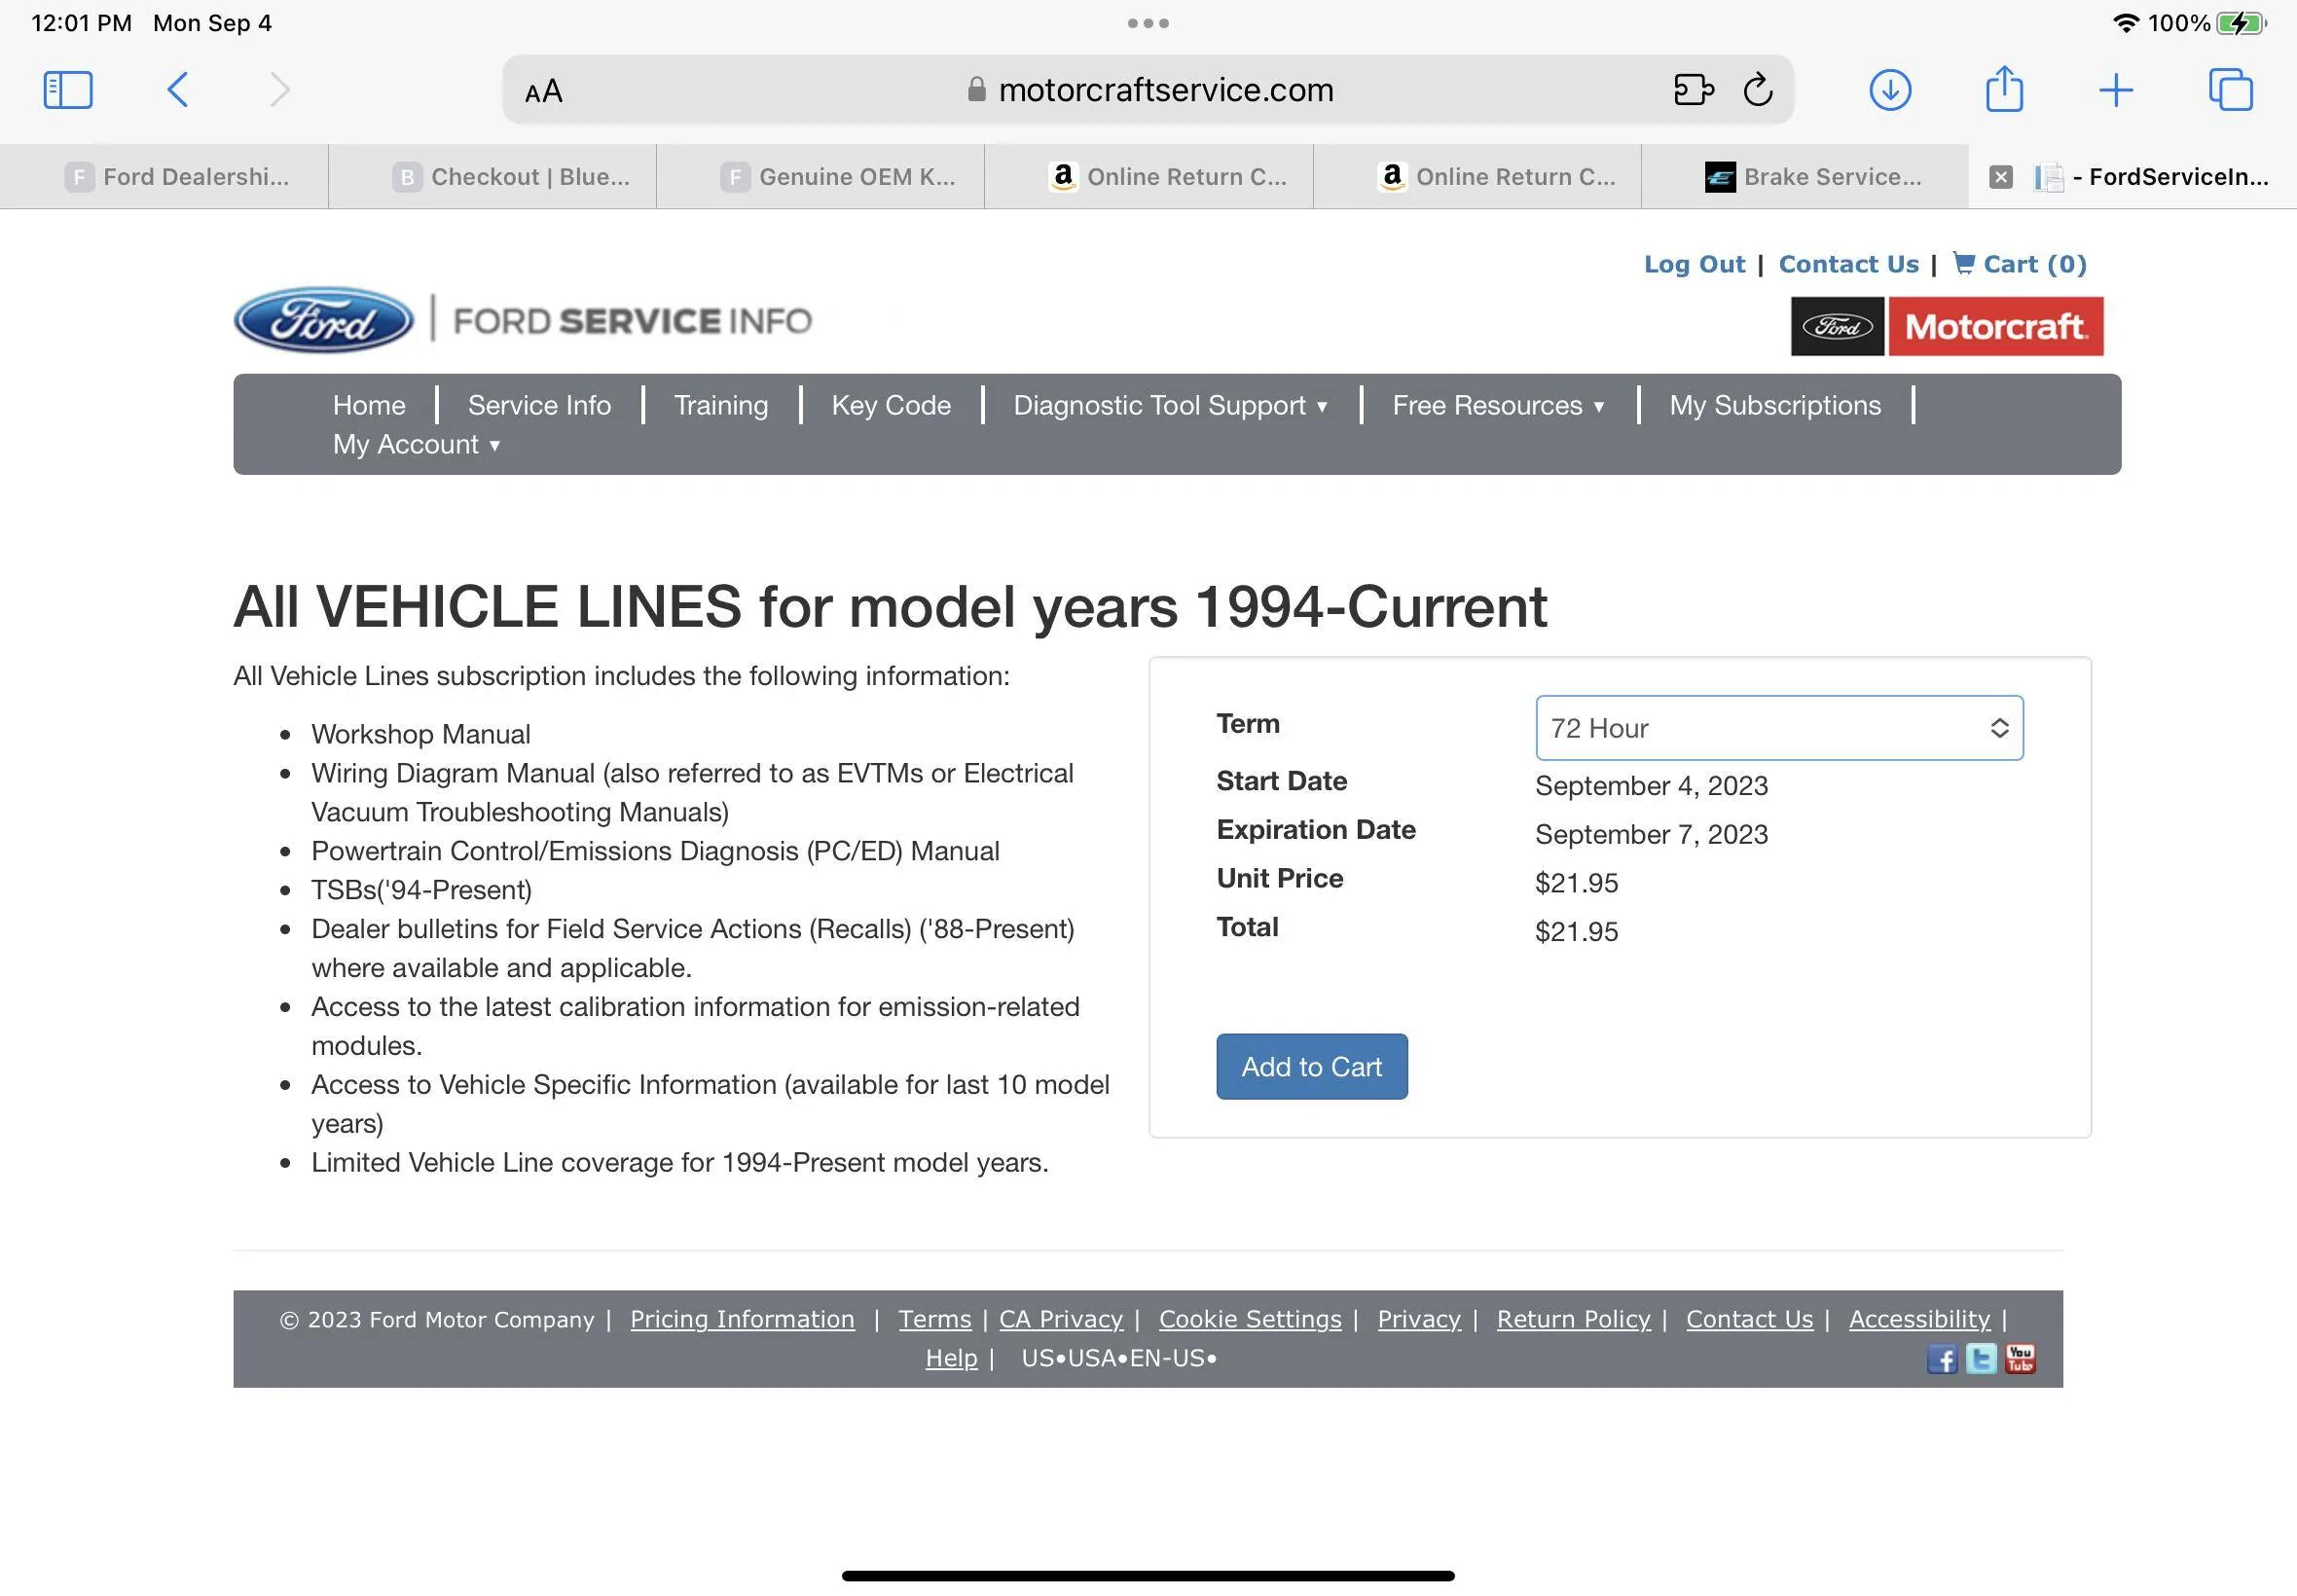Viewport: 2297px width, 1596px height.
Task: Click the US•USA•EN-US• locale text
Action: (1119, 1358)
